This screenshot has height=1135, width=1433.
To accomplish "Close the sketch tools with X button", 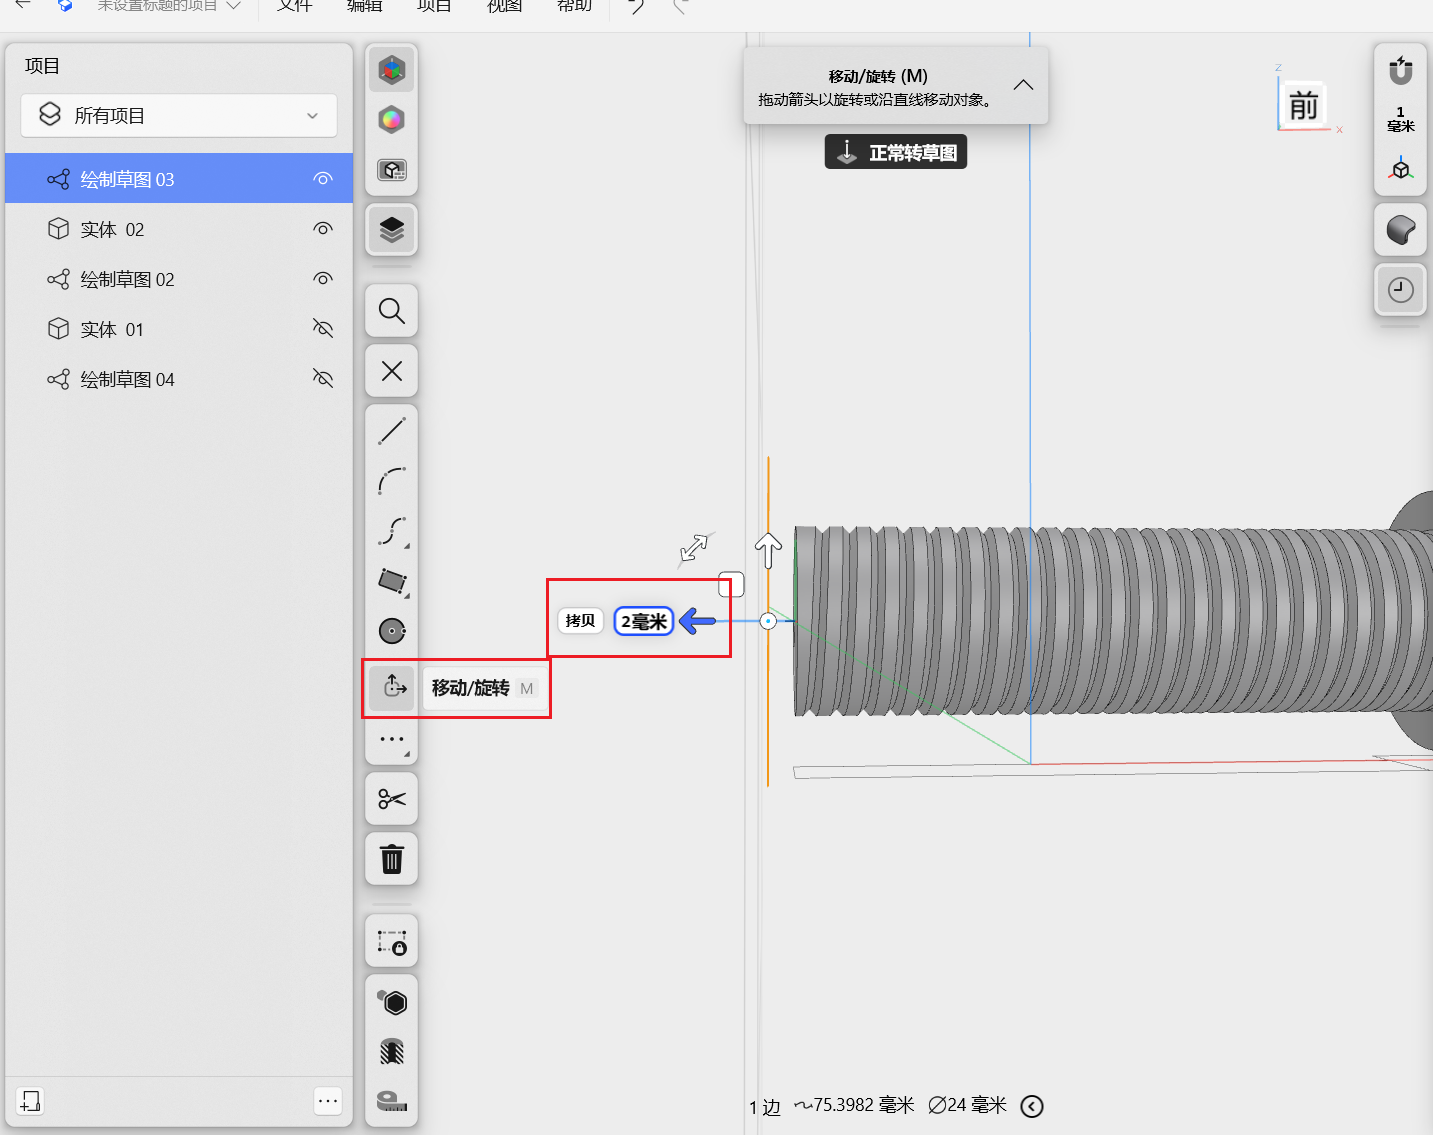I will click(x=392, y=371).
